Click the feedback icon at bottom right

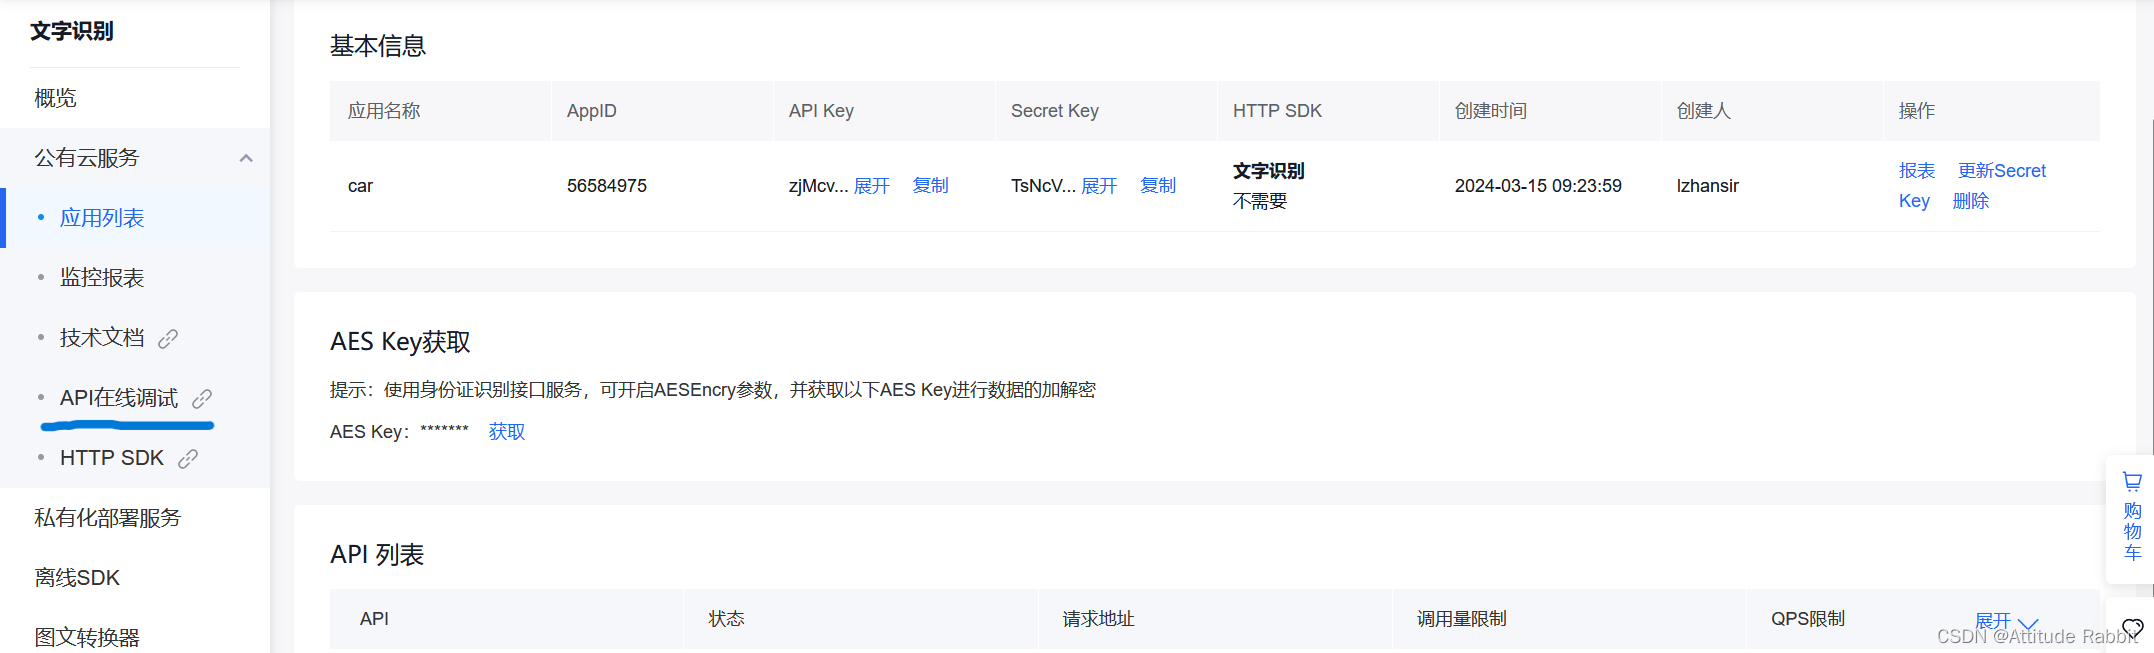(x=2132, y=628)
